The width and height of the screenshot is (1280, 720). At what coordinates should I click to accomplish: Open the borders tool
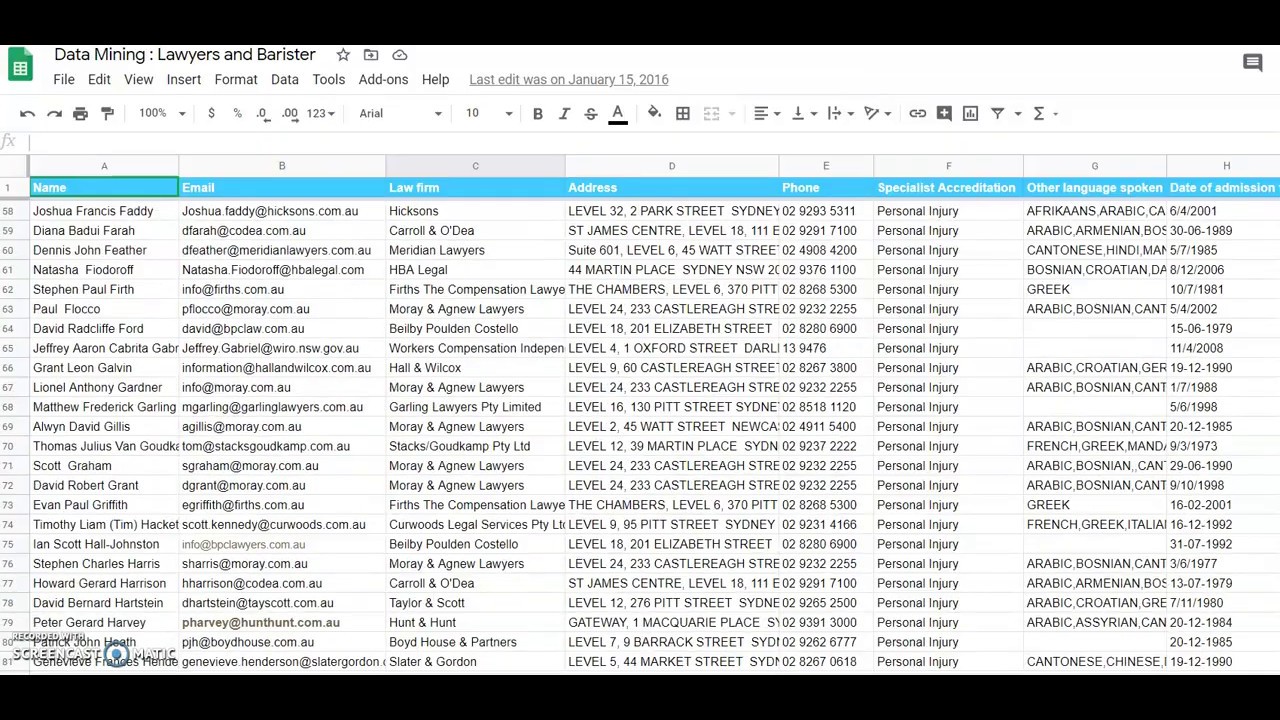click(x=683, y=113)
